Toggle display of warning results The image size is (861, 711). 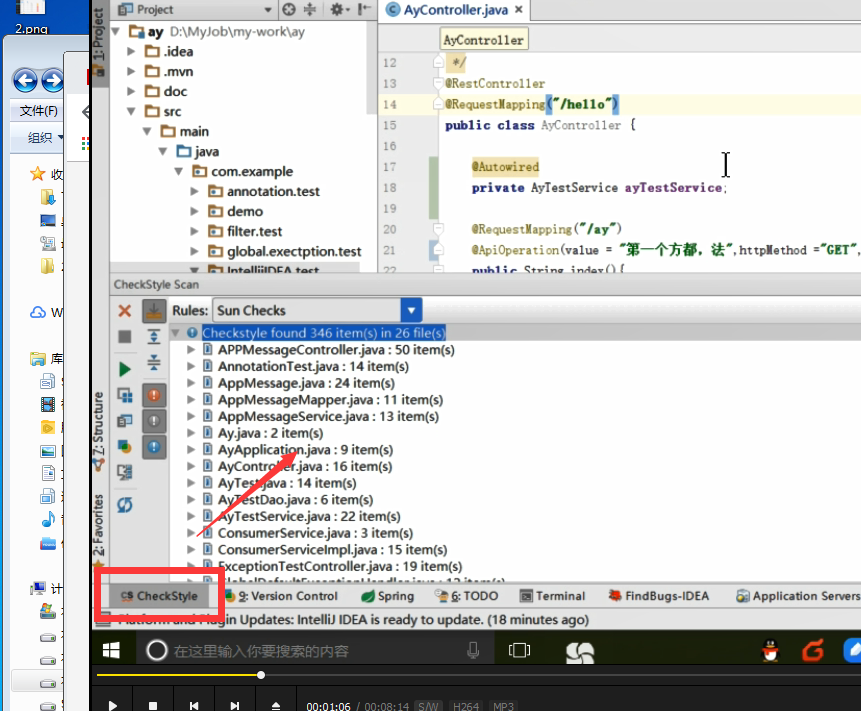154,421
